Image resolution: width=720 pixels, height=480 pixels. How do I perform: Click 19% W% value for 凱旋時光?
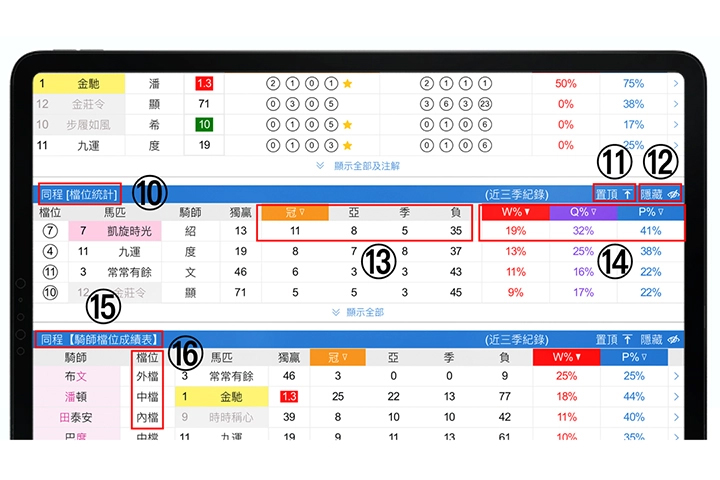pos(515,231)
